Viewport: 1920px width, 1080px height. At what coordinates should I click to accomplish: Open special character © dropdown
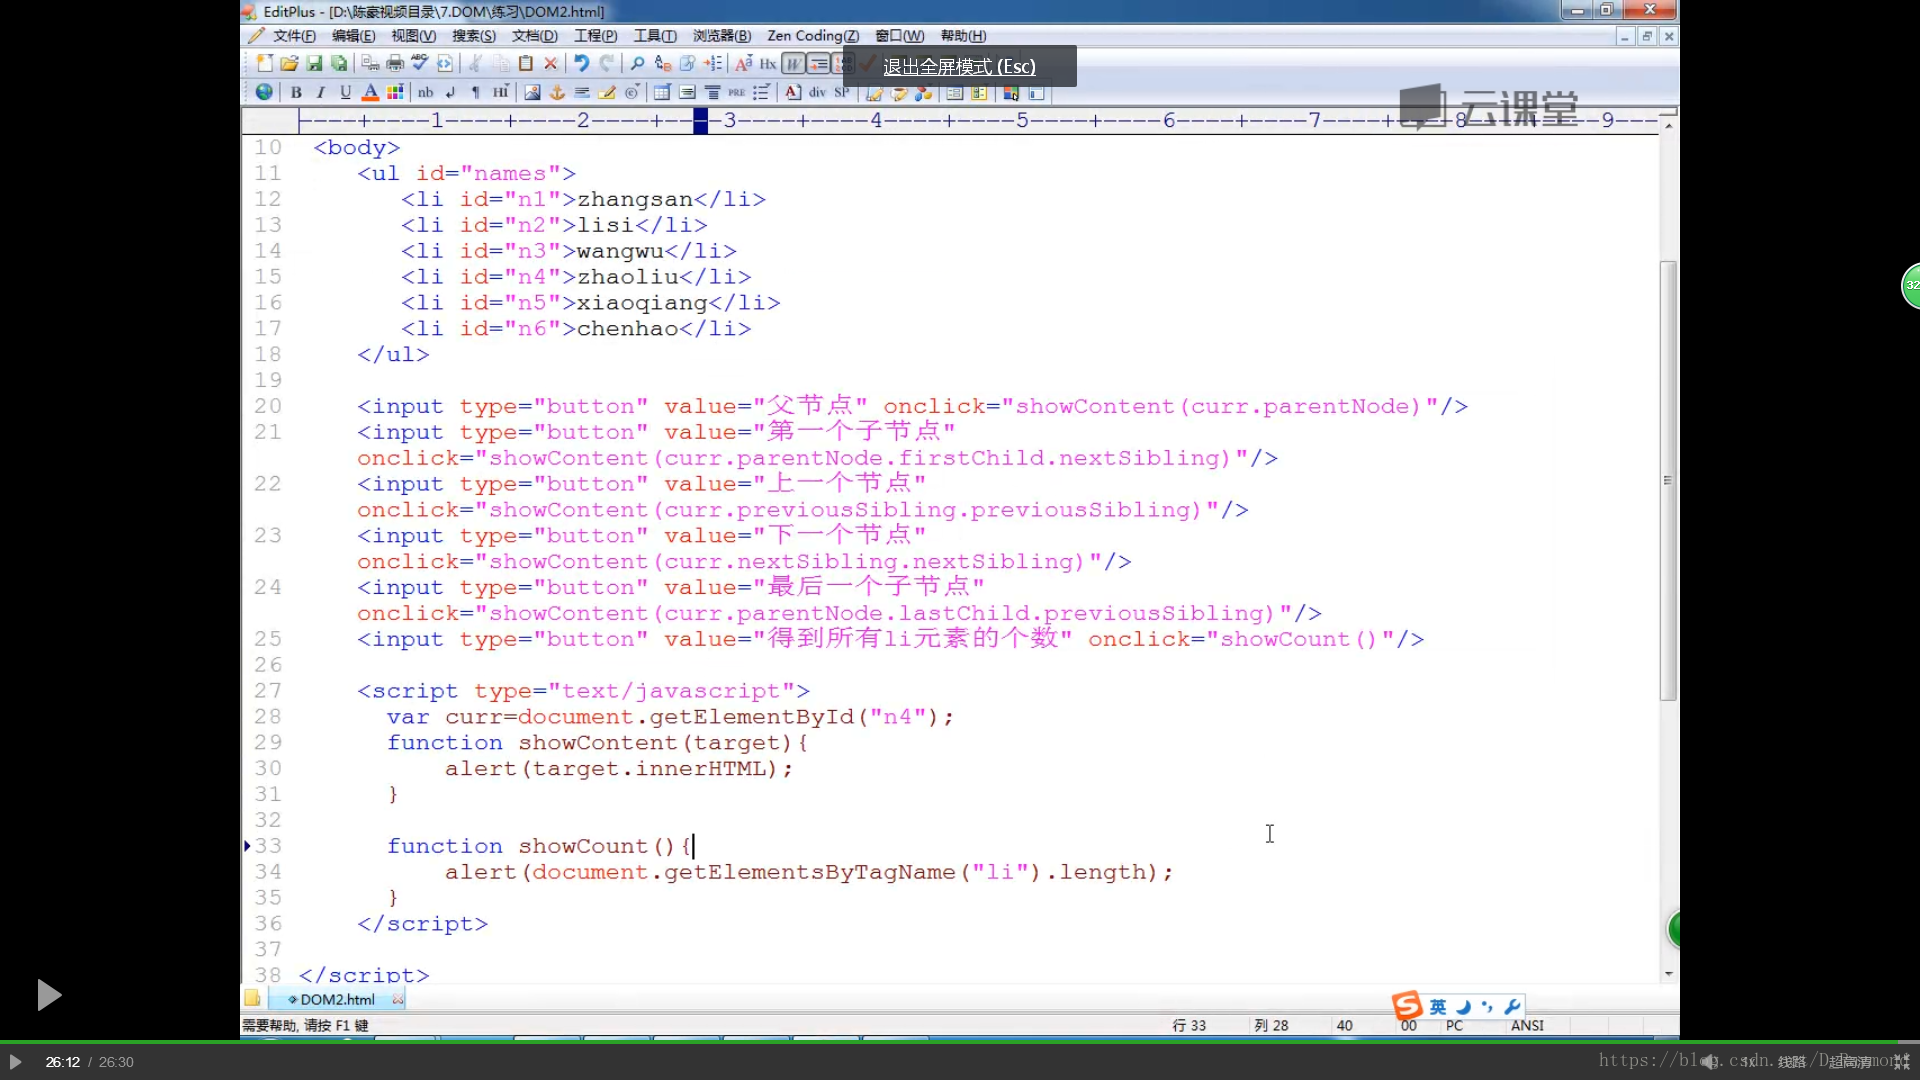pos(632,92)
